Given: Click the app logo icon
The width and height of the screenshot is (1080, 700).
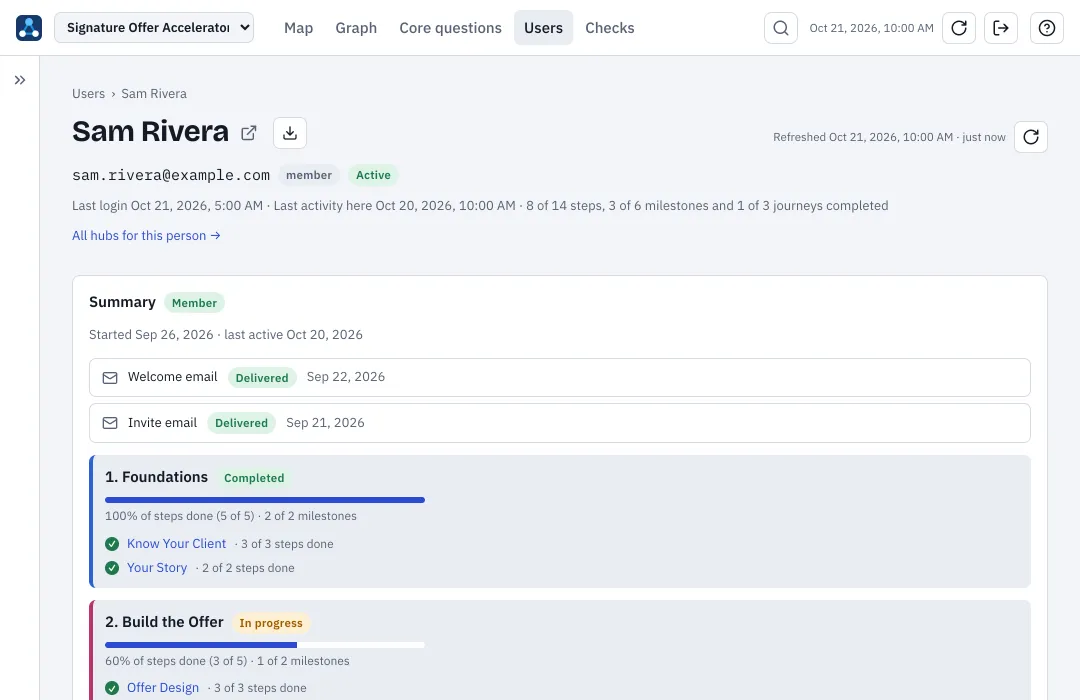Looking at the screenshot, I should pyautogui.click(x=29, y=28).
